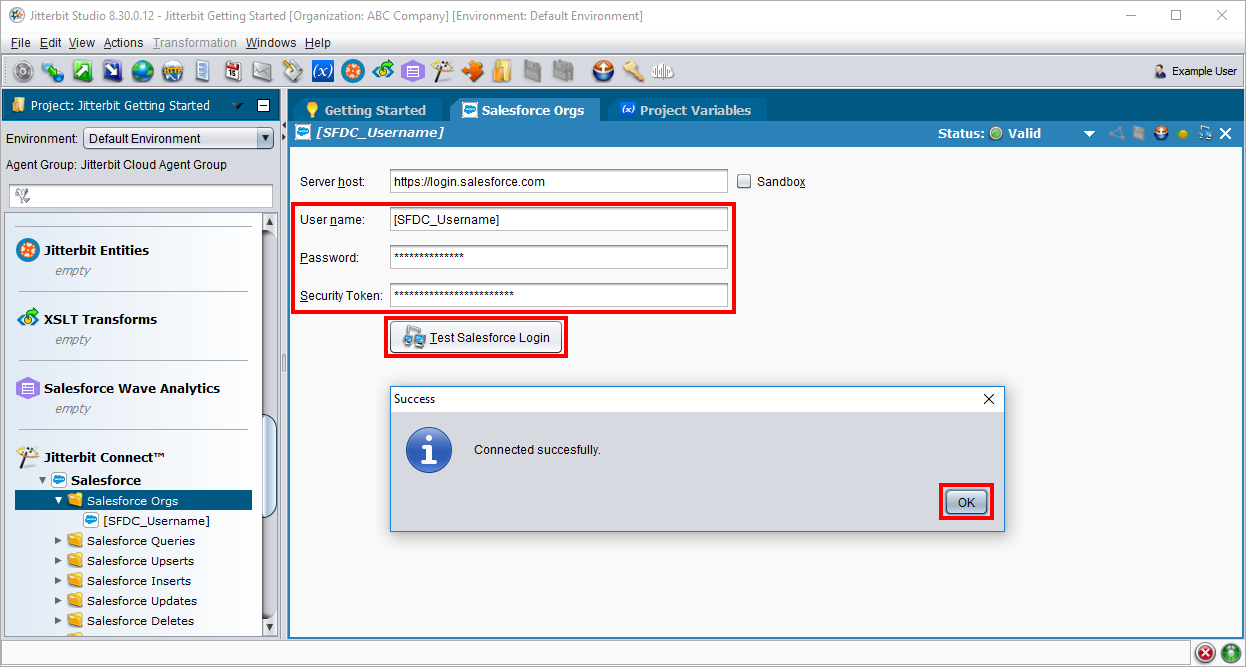Open the Environment dropdown
The width and height of the screenshot is (1246, 667).
(265, 139)
